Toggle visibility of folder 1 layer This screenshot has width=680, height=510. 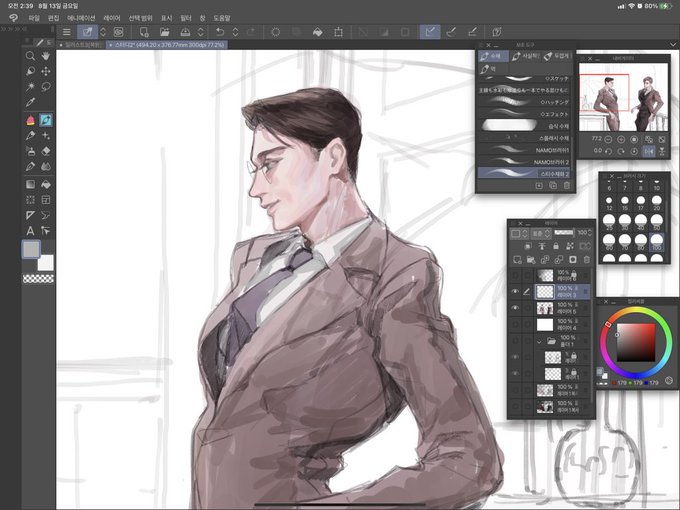coord(515,341)
